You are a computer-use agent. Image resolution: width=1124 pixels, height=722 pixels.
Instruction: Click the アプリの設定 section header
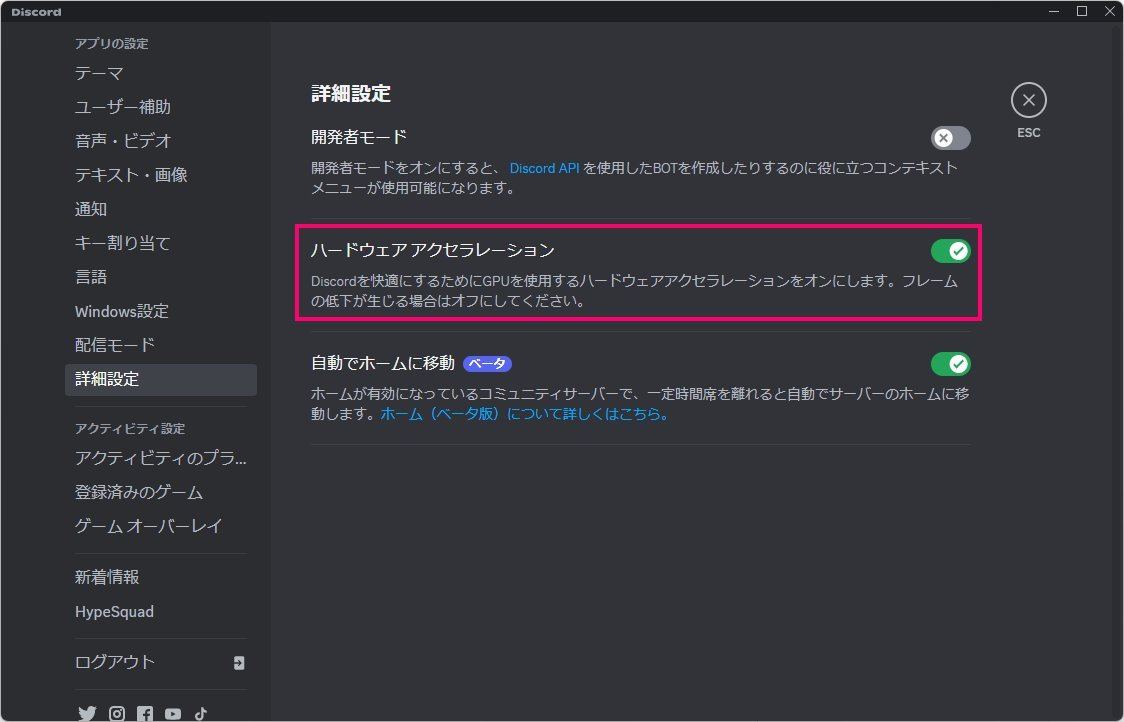point(112,44)
